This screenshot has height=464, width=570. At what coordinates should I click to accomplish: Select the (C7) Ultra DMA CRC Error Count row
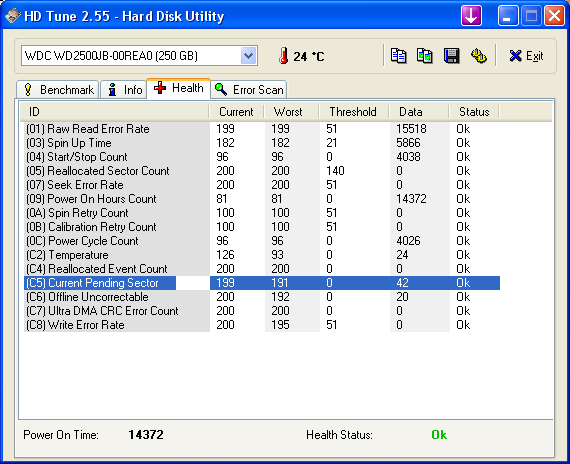262,311
